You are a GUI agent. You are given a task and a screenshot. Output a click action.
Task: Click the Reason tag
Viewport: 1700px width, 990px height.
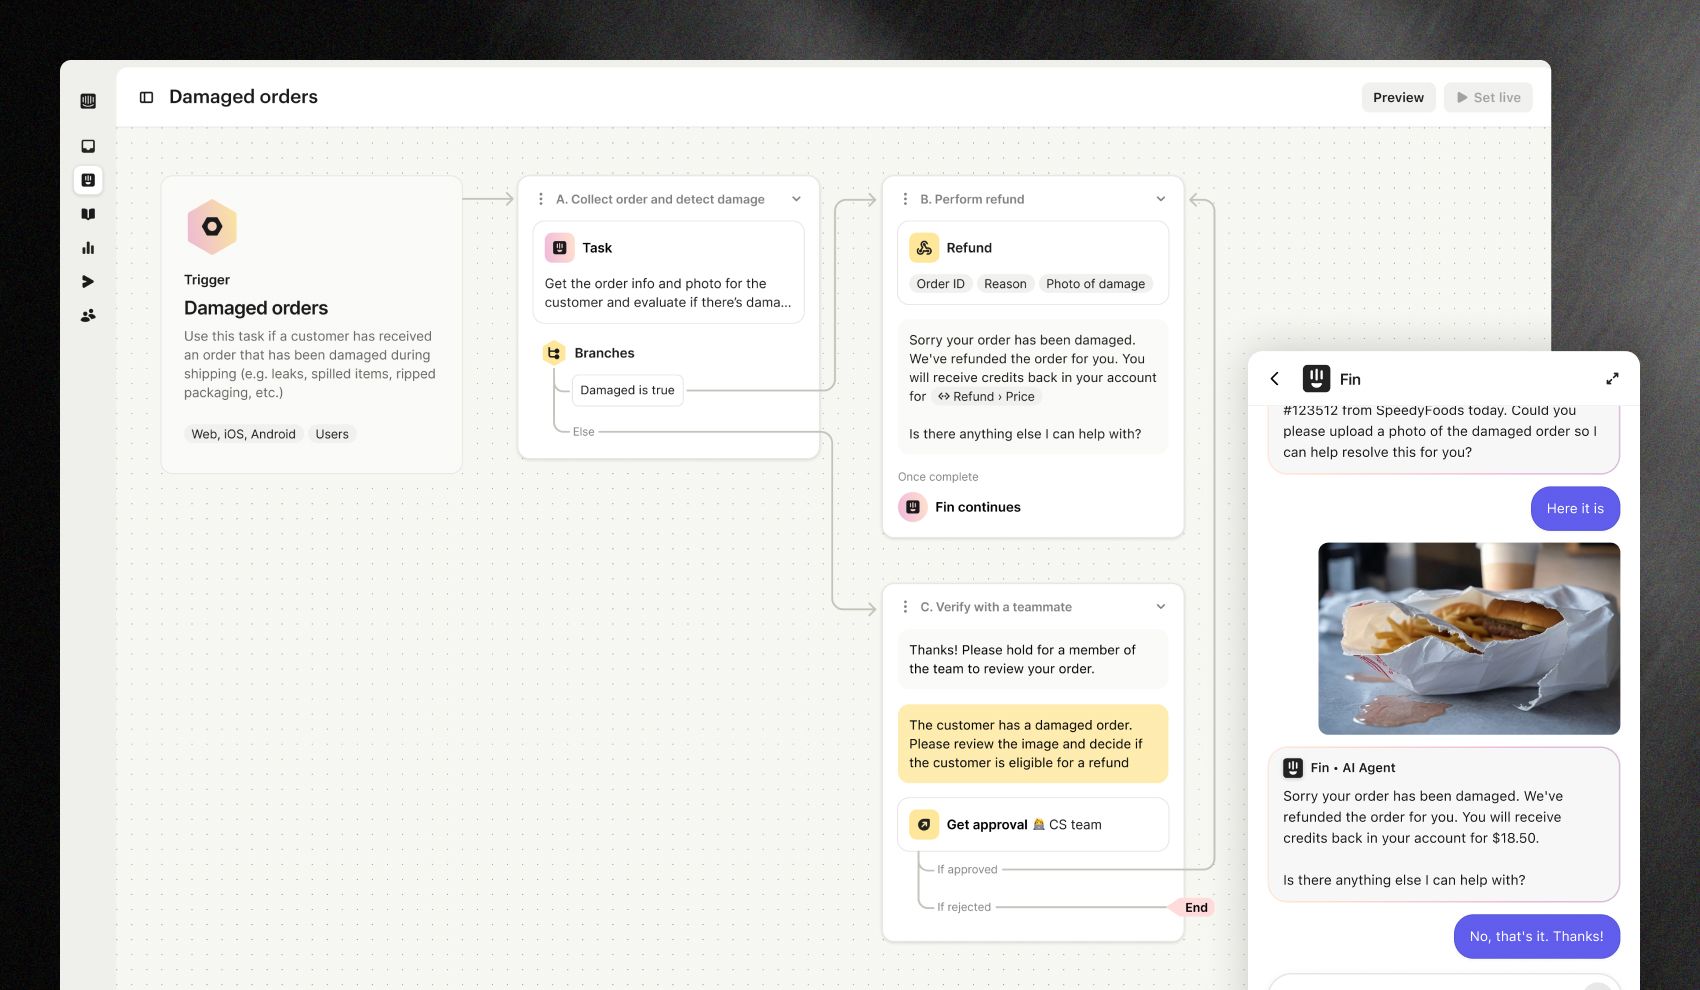(x=1005, y=284)
